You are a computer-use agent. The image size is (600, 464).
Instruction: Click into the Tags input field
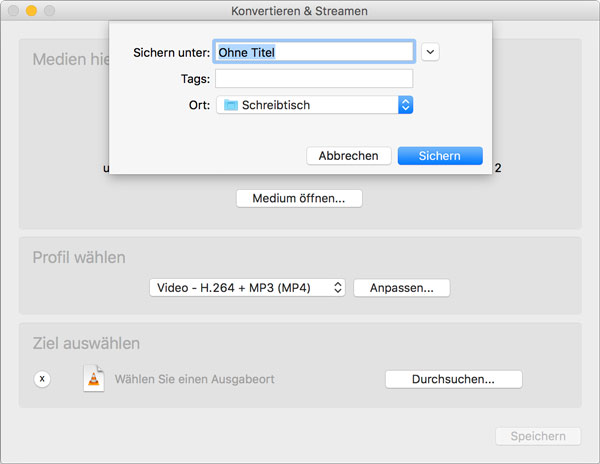click(x=314, y=79)
